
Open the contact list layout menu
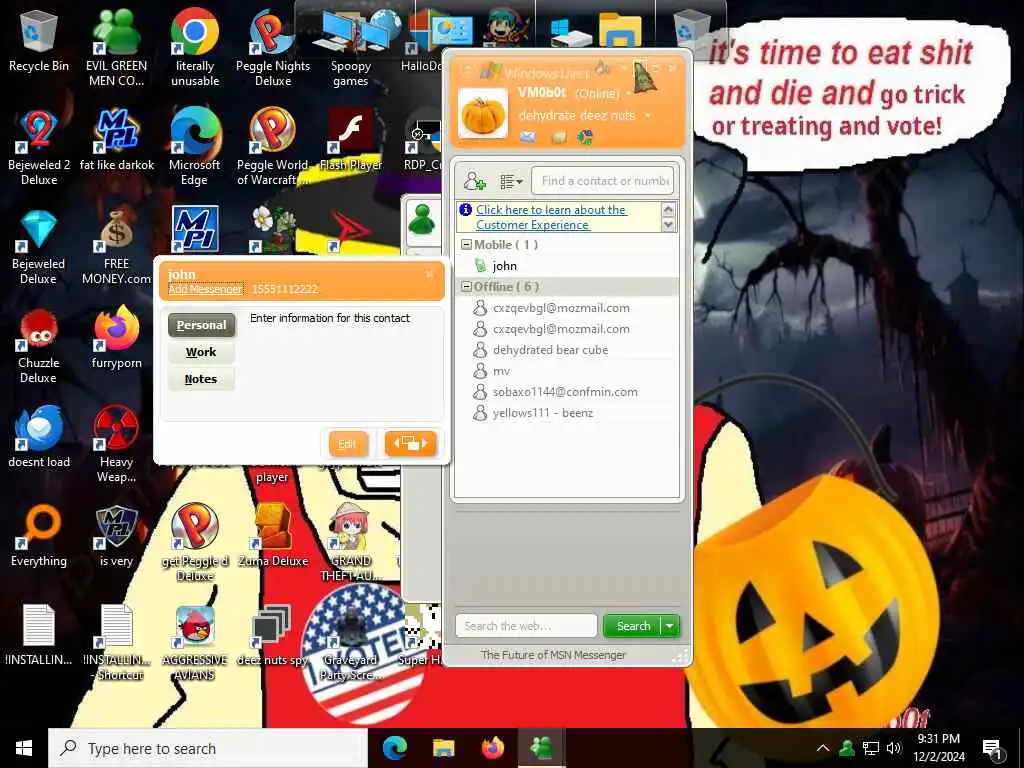[511, 182]
